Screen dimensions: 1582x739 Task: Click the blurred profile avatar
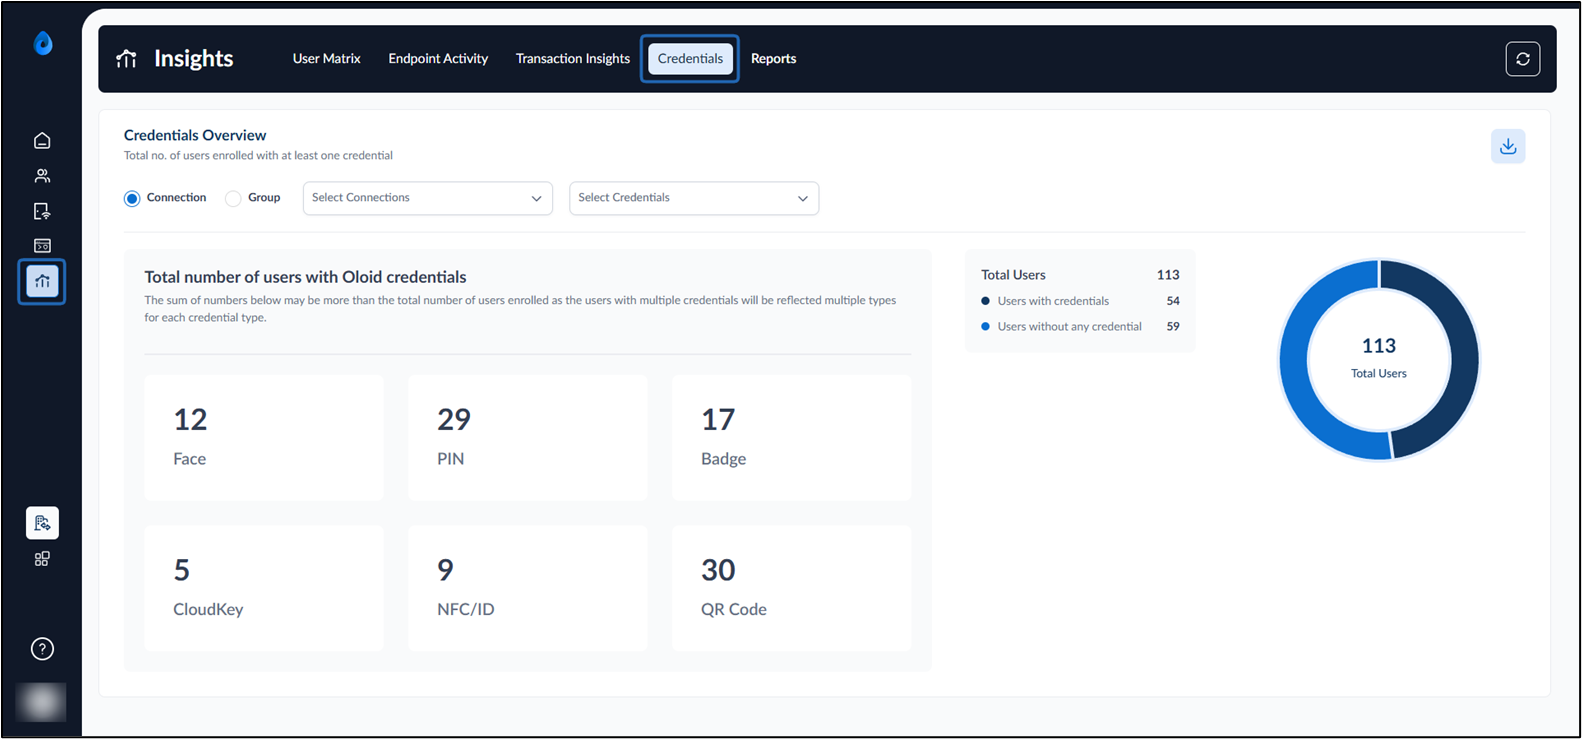pos(41,702)
